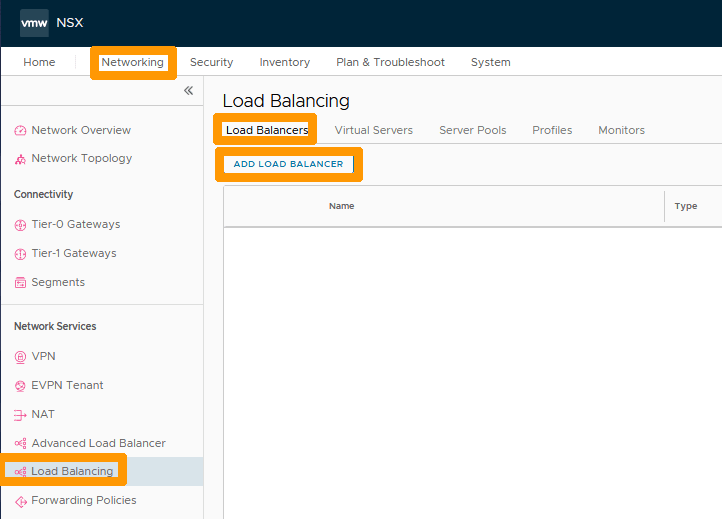Select the Load Balancers sub-tab
The width and height of the screenshot is (722, 519).
[x=267, y=130]
